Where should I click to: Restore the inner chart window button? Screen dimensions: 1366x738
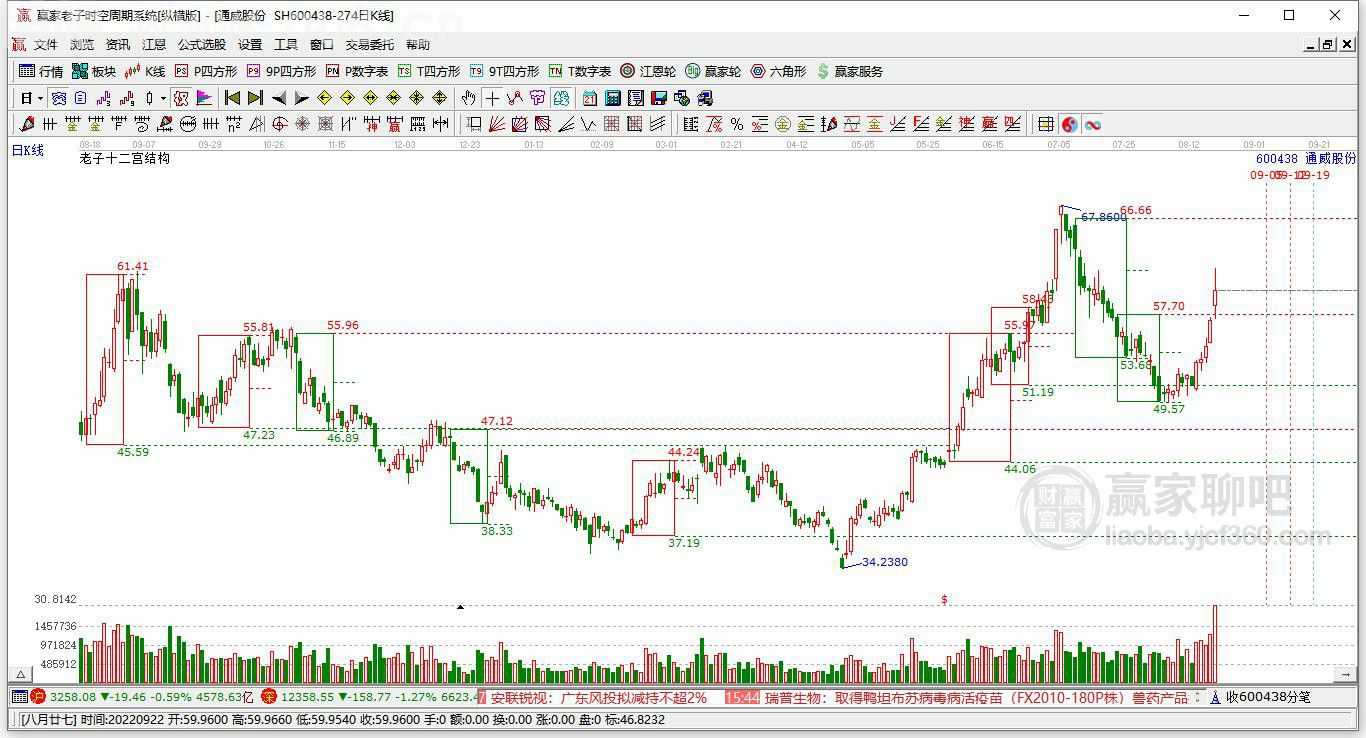point(1328,45)
